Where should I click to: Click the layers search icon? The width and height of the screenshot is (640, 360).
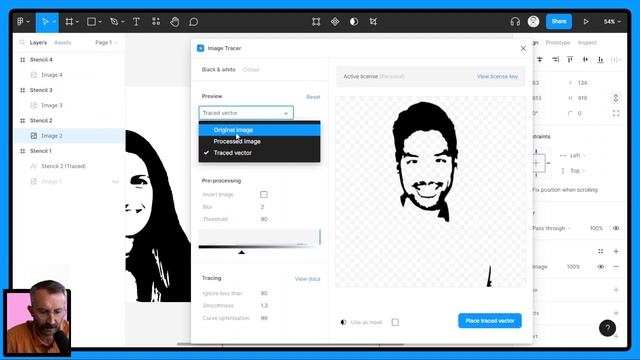[x=22, y=42]
